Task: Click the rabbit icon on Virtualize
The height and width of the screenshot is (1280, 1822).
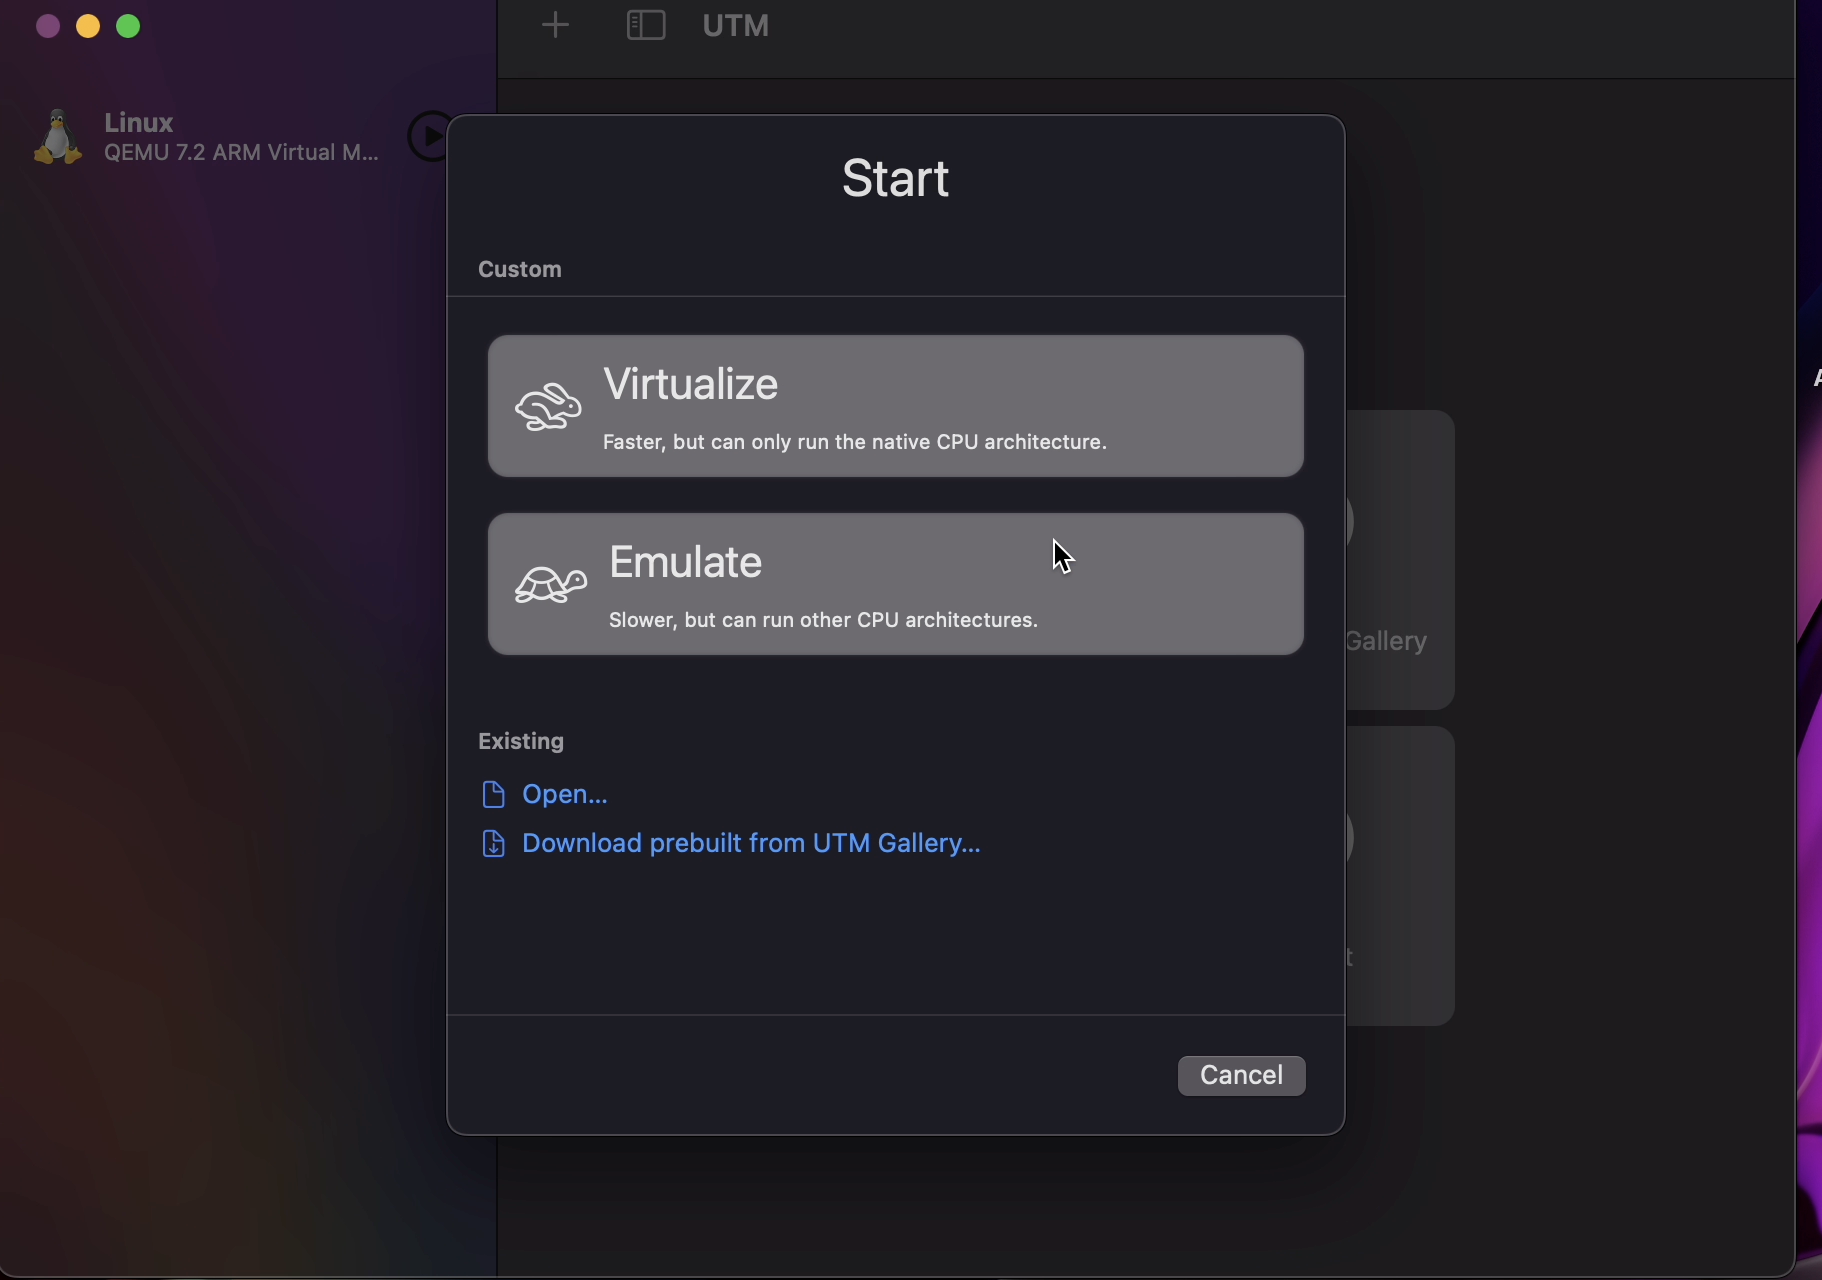Action: 549,407
